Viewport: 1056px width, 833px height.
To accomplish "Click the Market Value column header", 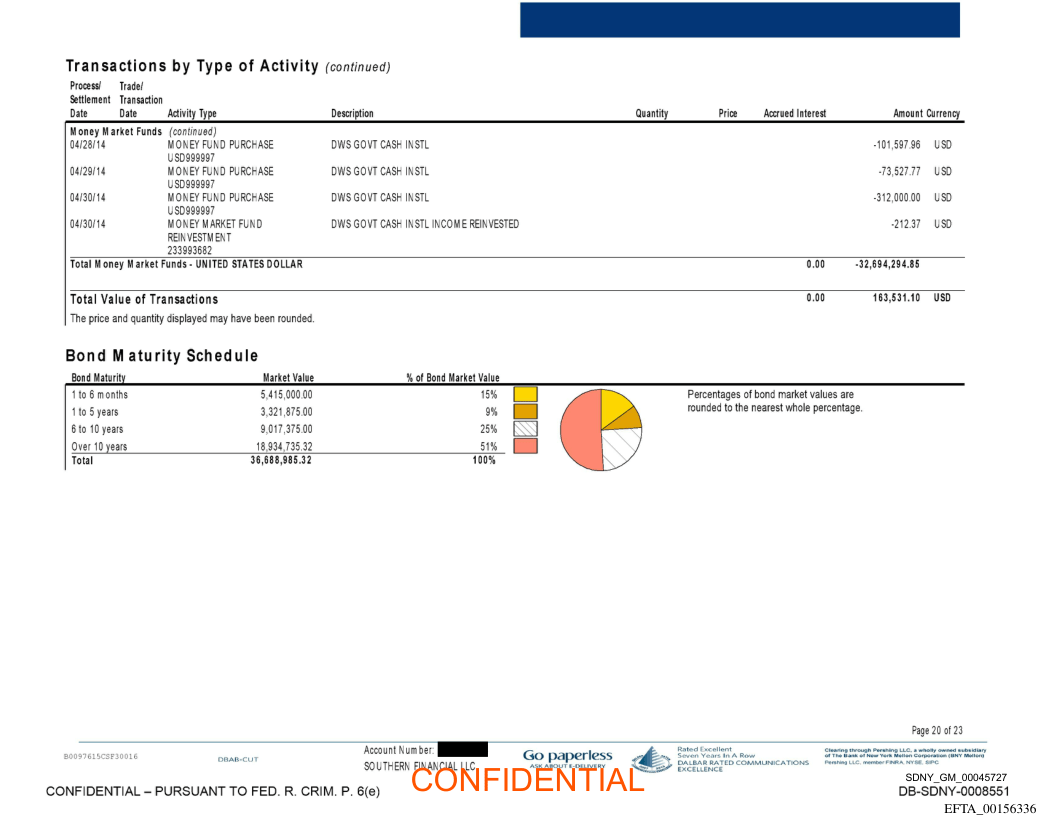I will 288,378.
